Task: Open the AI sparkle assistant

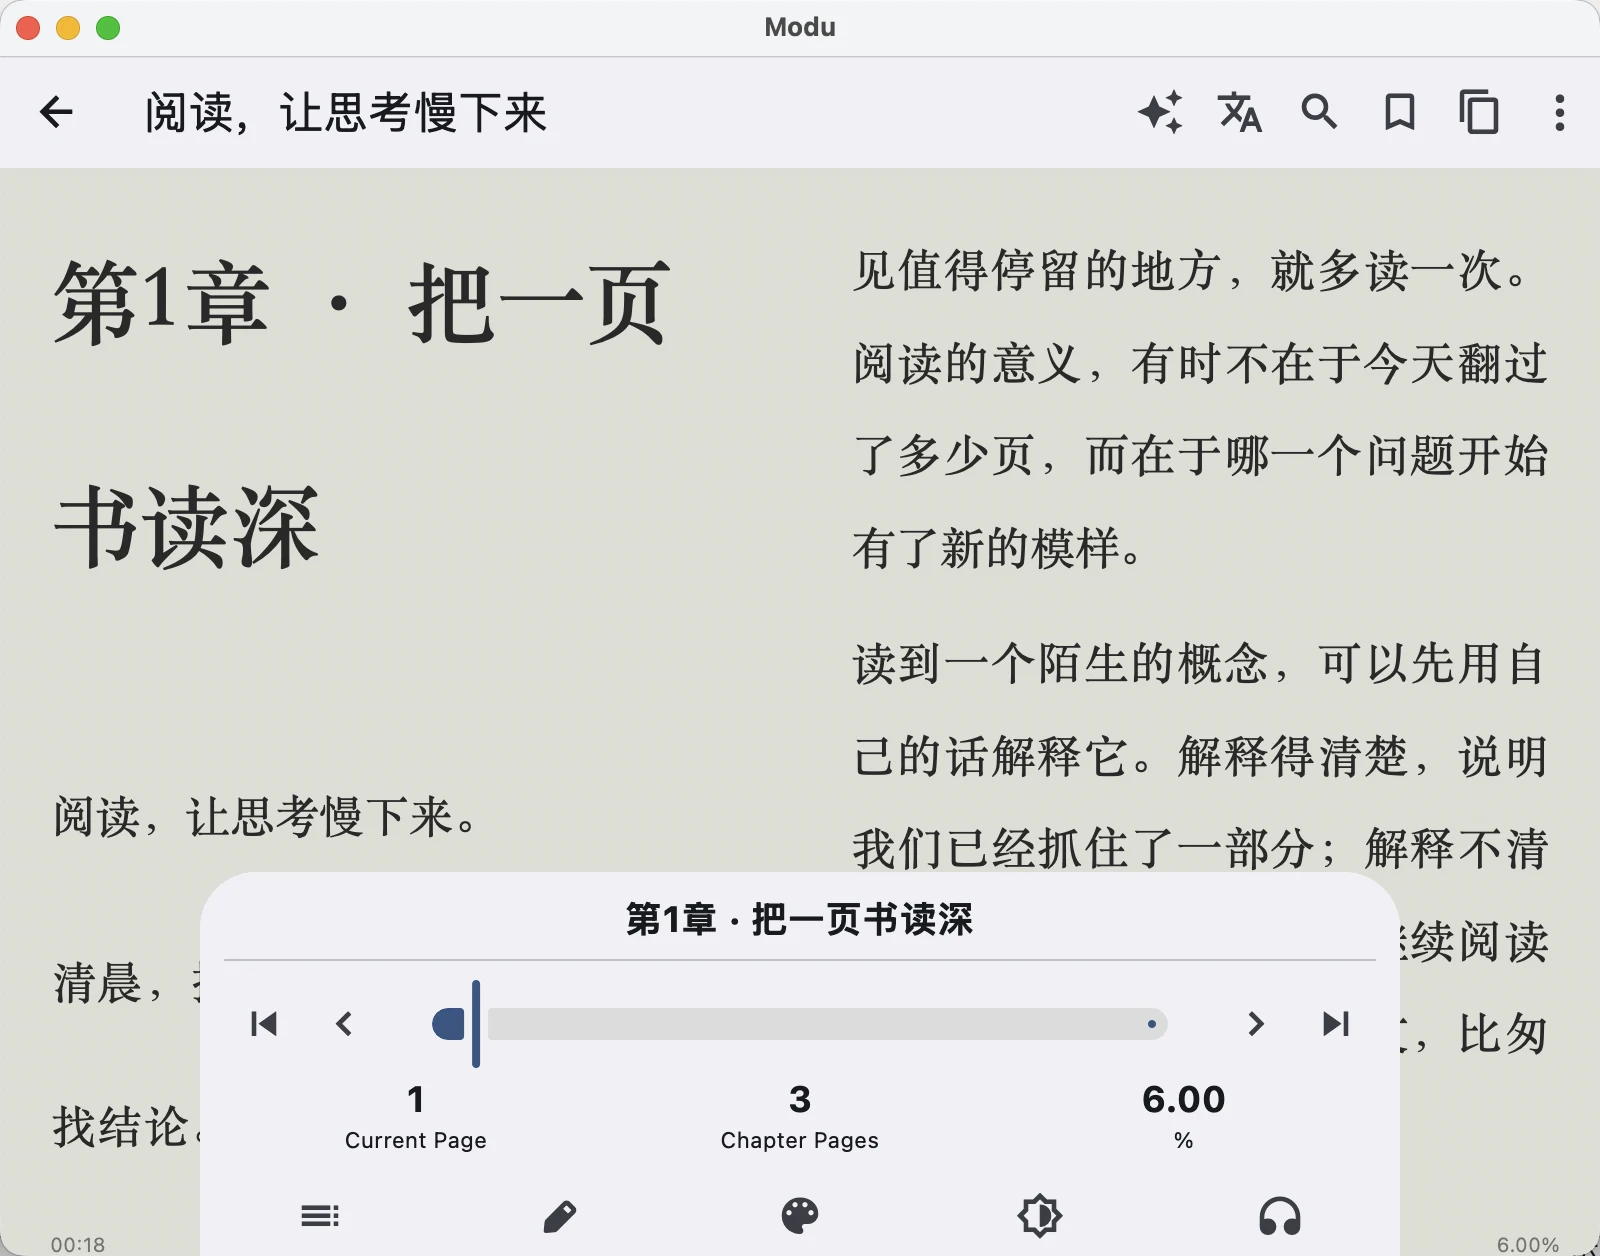Action: [x=1160, y=112]
